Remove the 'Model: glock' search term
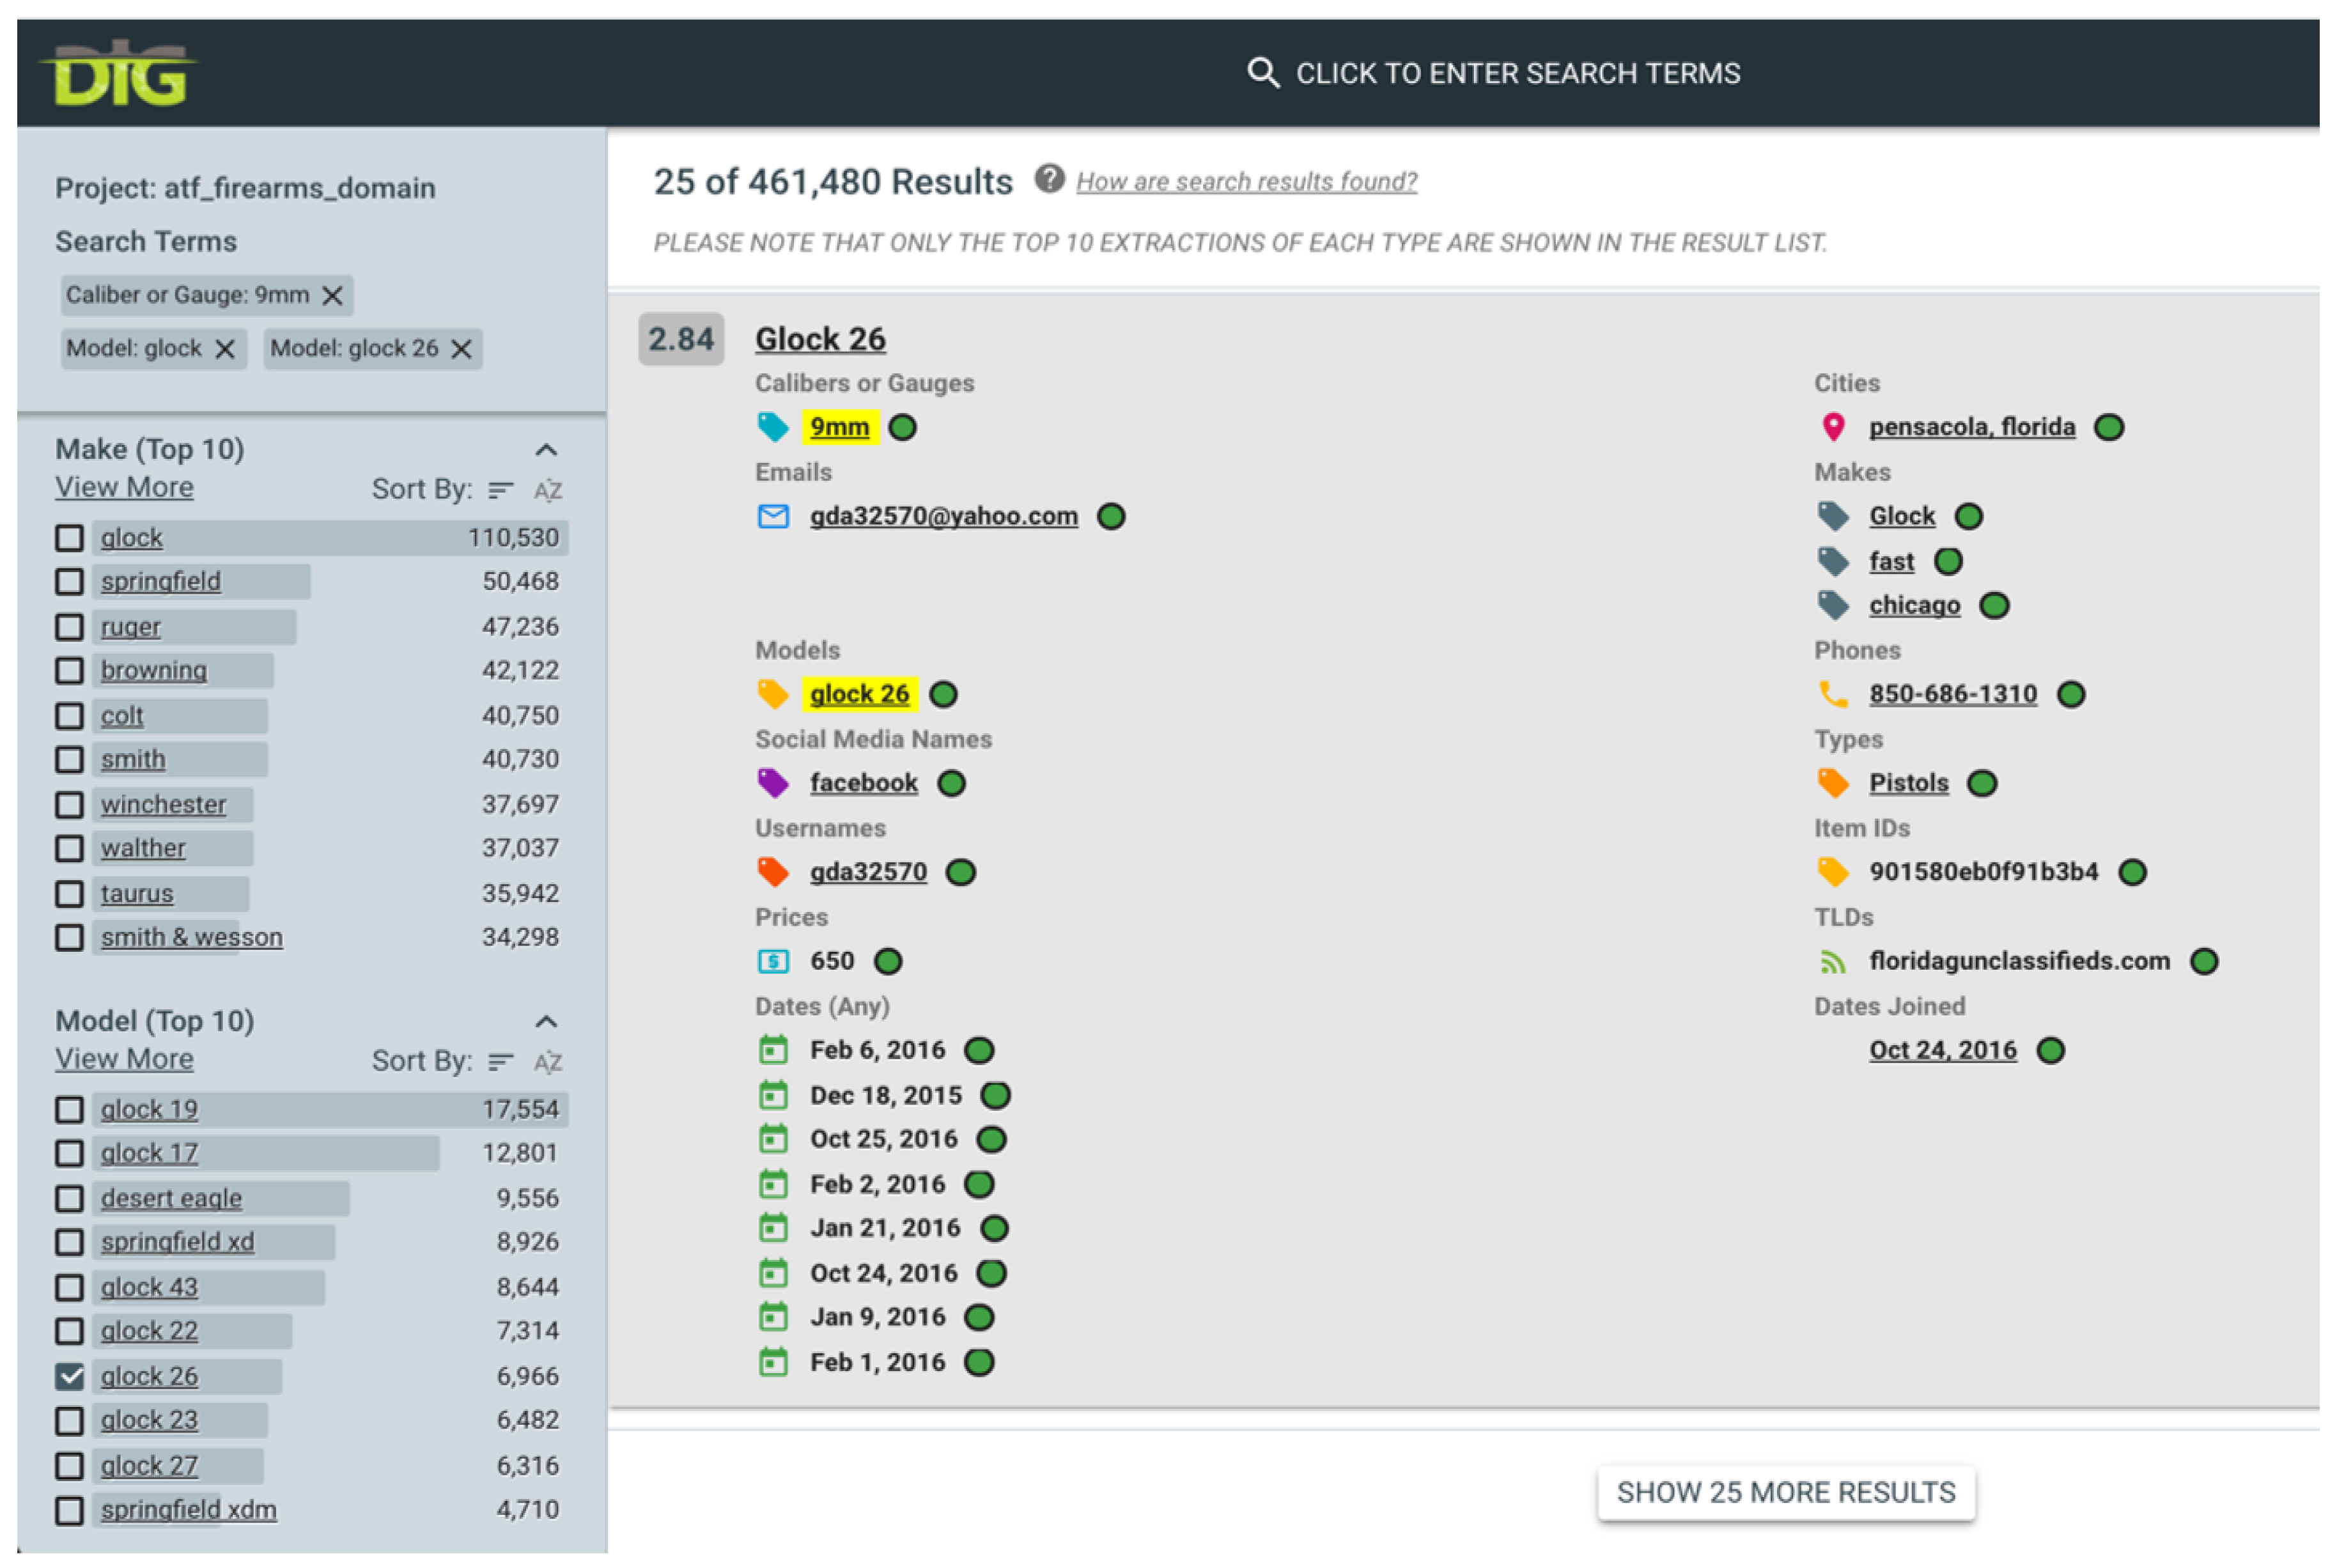This screenshot has width=2337, height=1568. [x=225, y=349]
